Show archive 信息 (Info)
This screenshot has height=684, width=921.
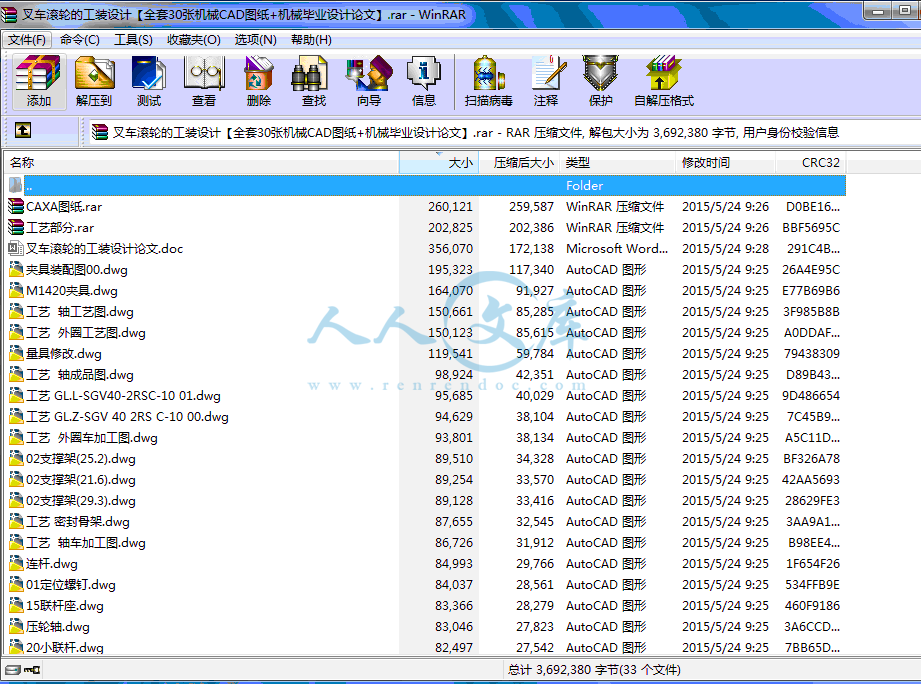point(423,81)
